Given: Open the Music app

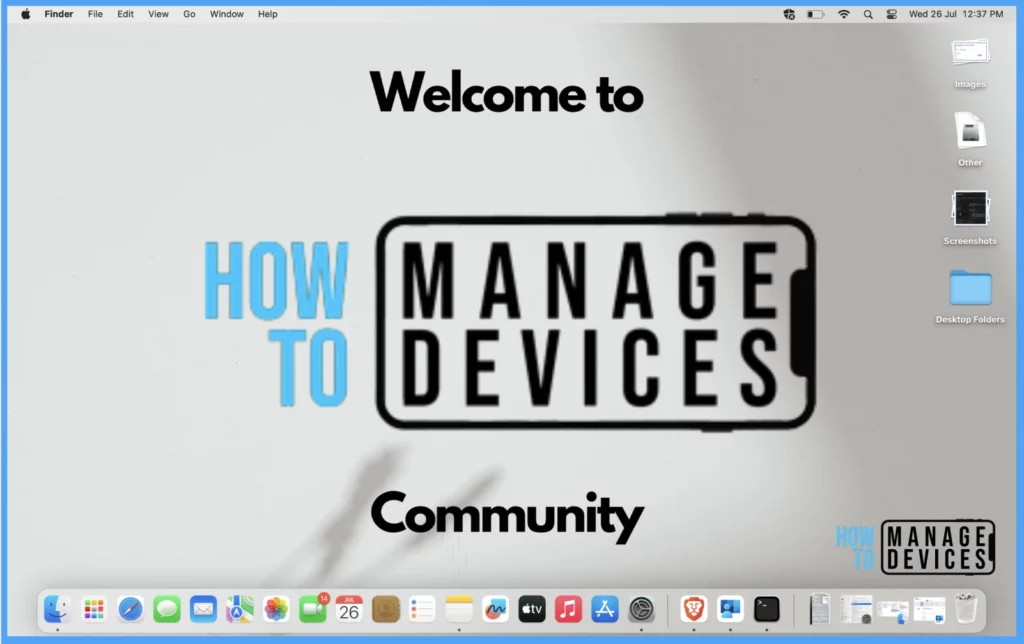Looking at the screenshot, I should click(x=568, y=609).
